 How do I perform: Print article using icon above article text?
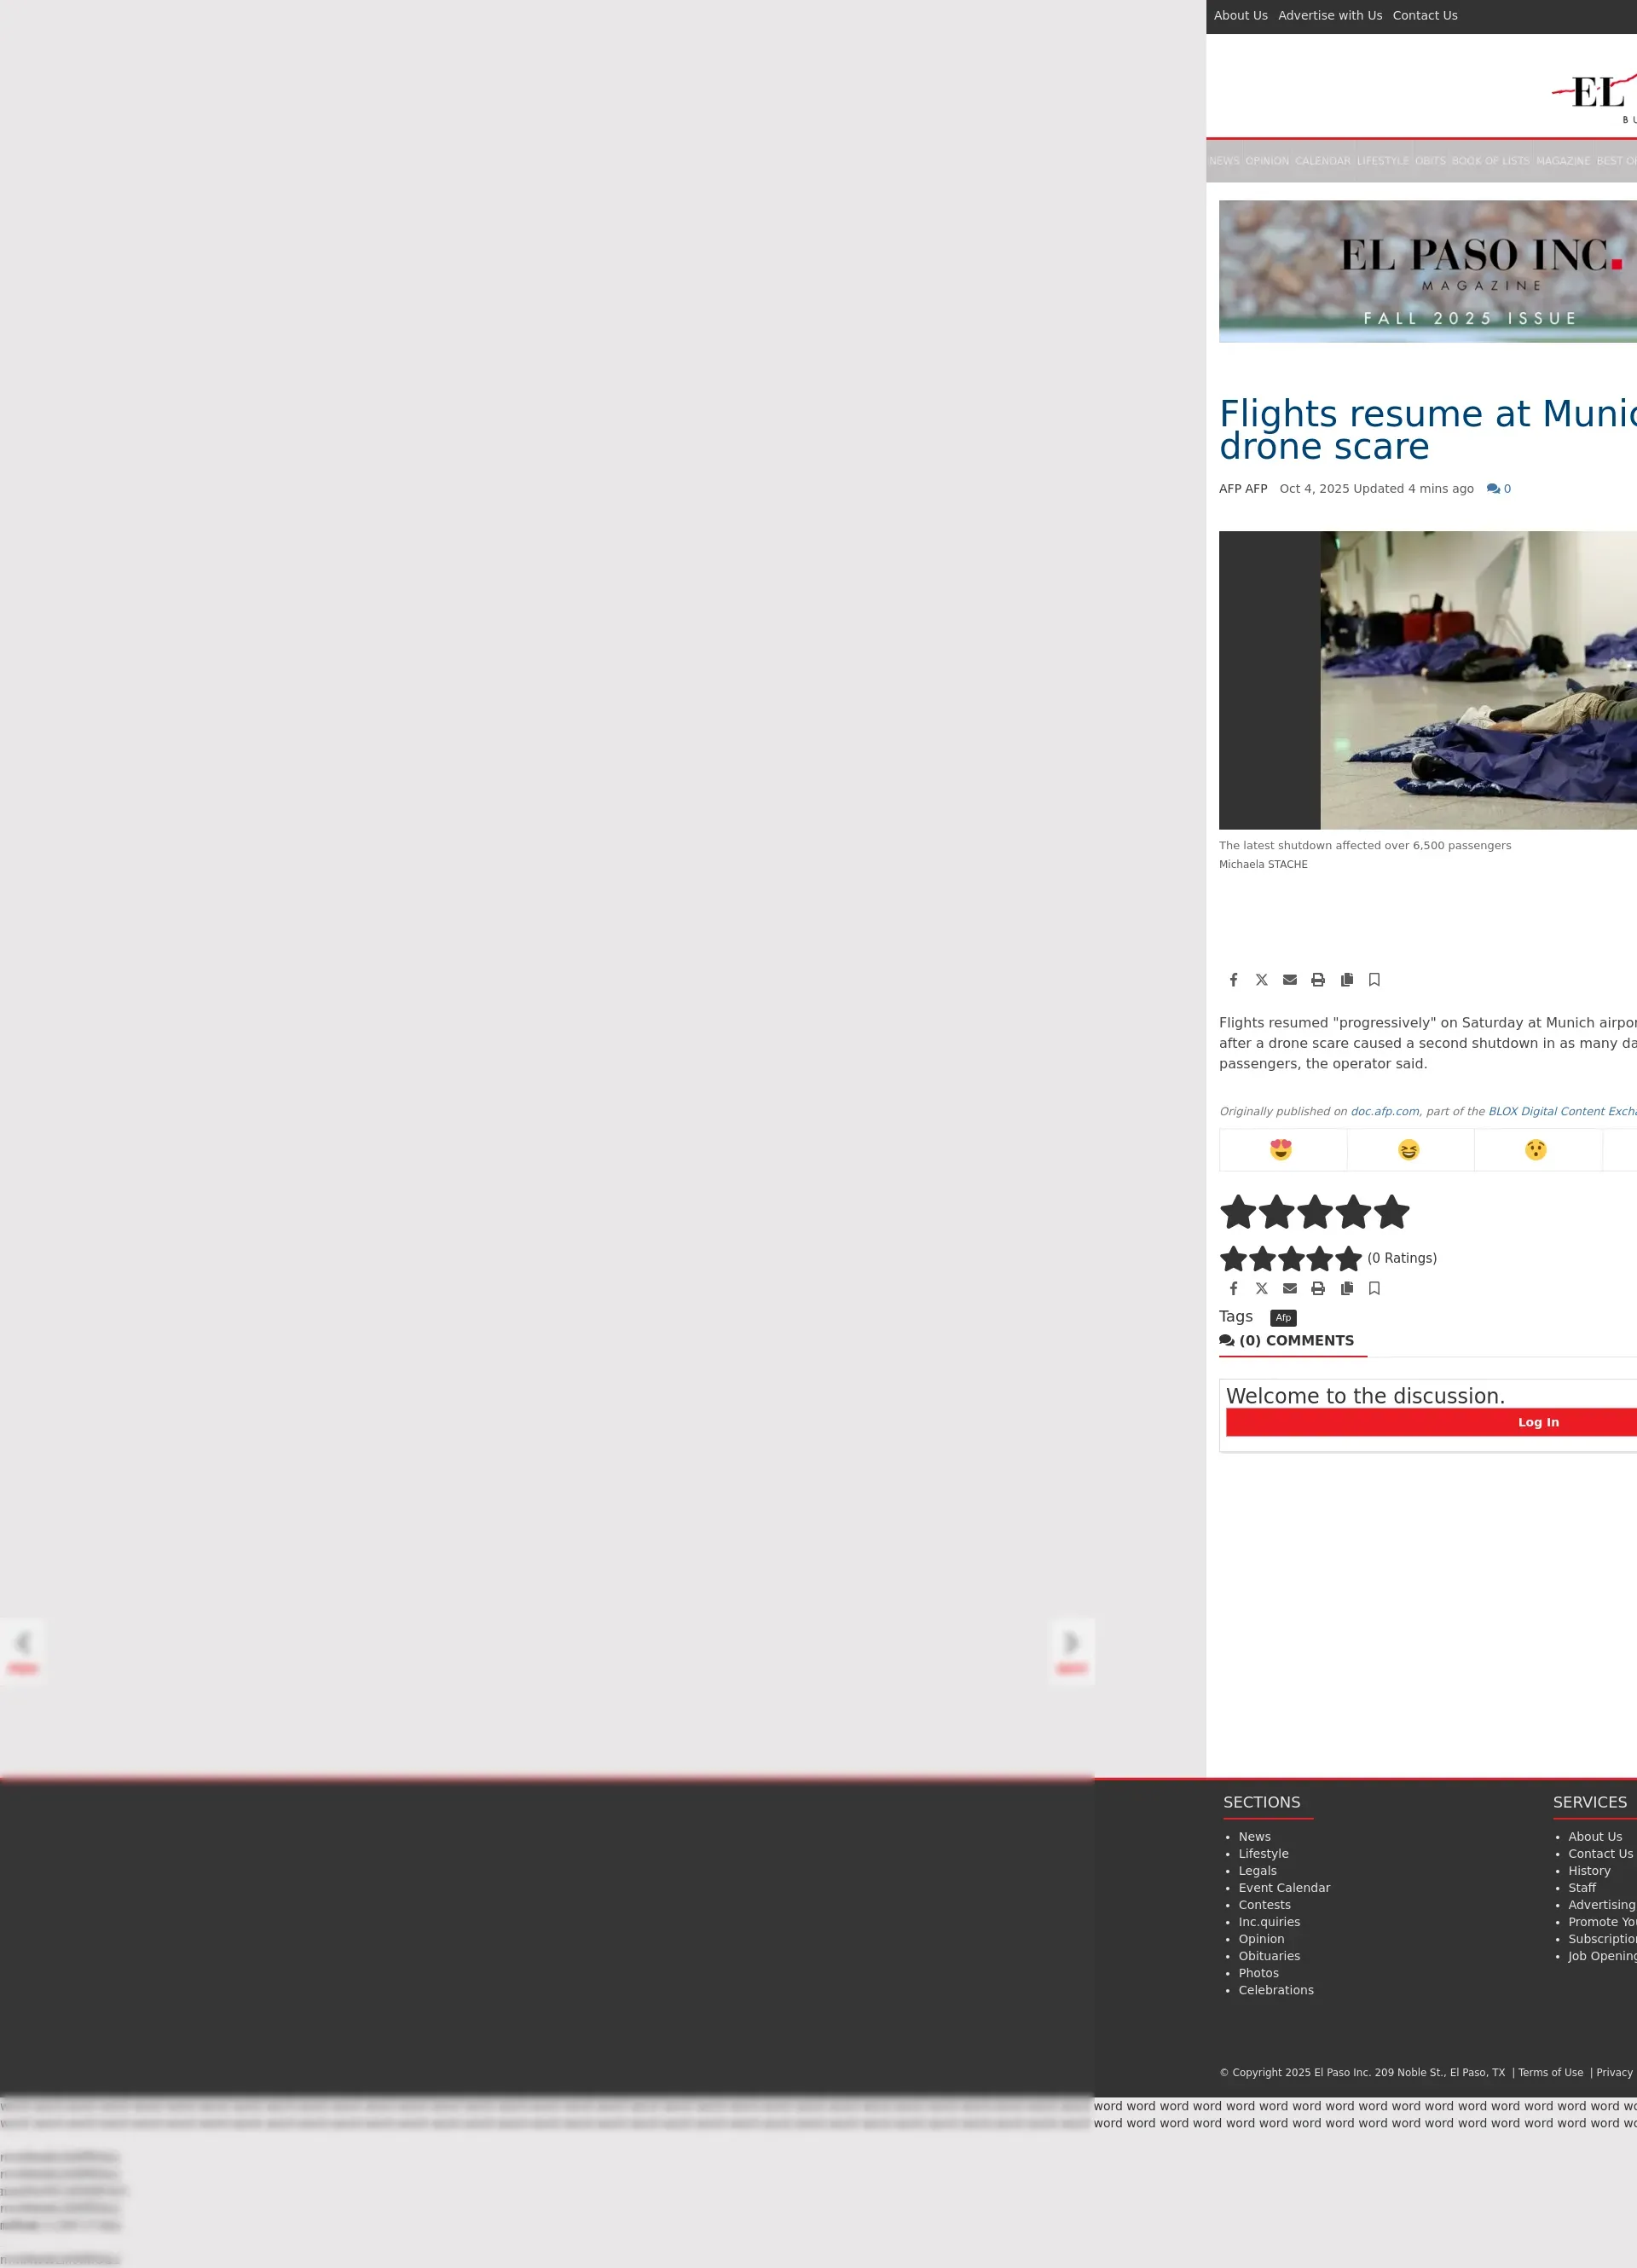(x=1318, y=980)
